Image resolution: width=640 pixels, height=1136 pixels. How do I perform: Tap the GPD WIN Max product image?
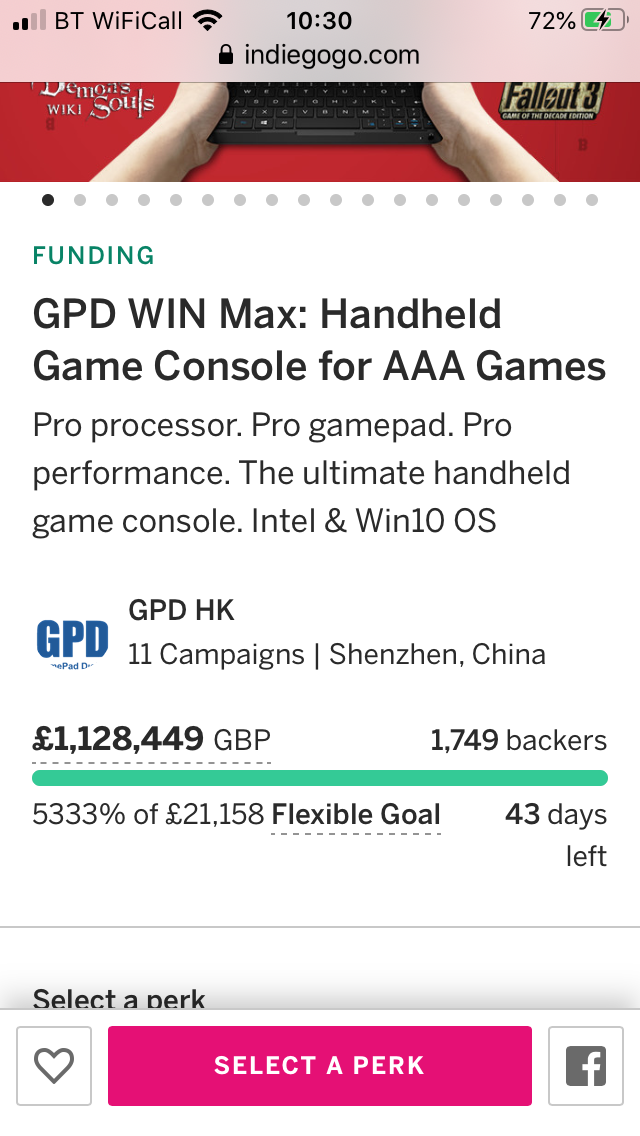tap(320, 130)
